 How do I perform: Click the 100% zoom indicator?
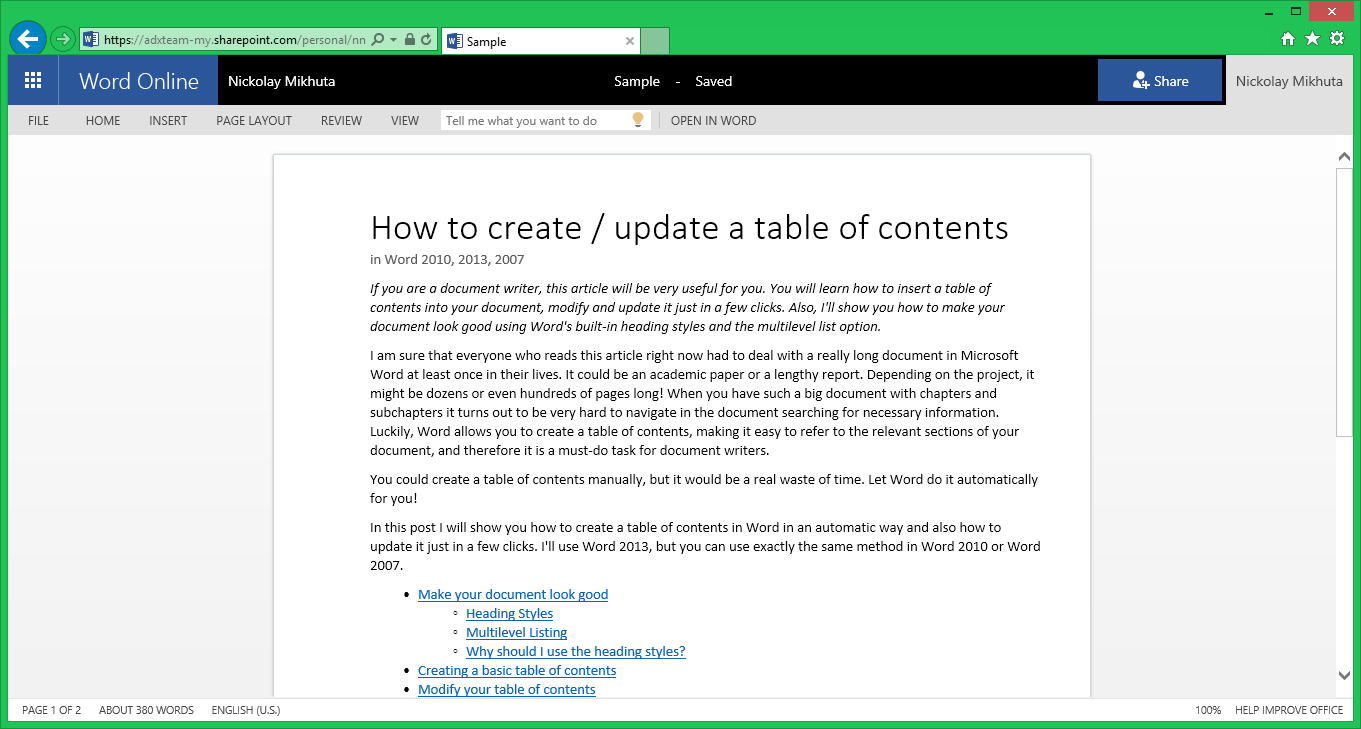1208,710
